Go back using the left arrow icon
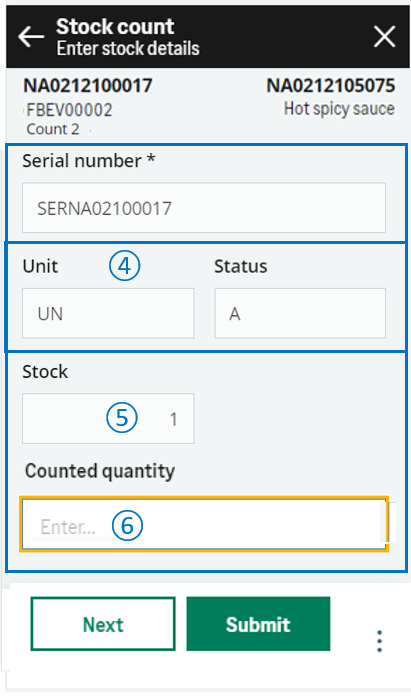This screenshot has height=697, width=411. pos(31,37)
